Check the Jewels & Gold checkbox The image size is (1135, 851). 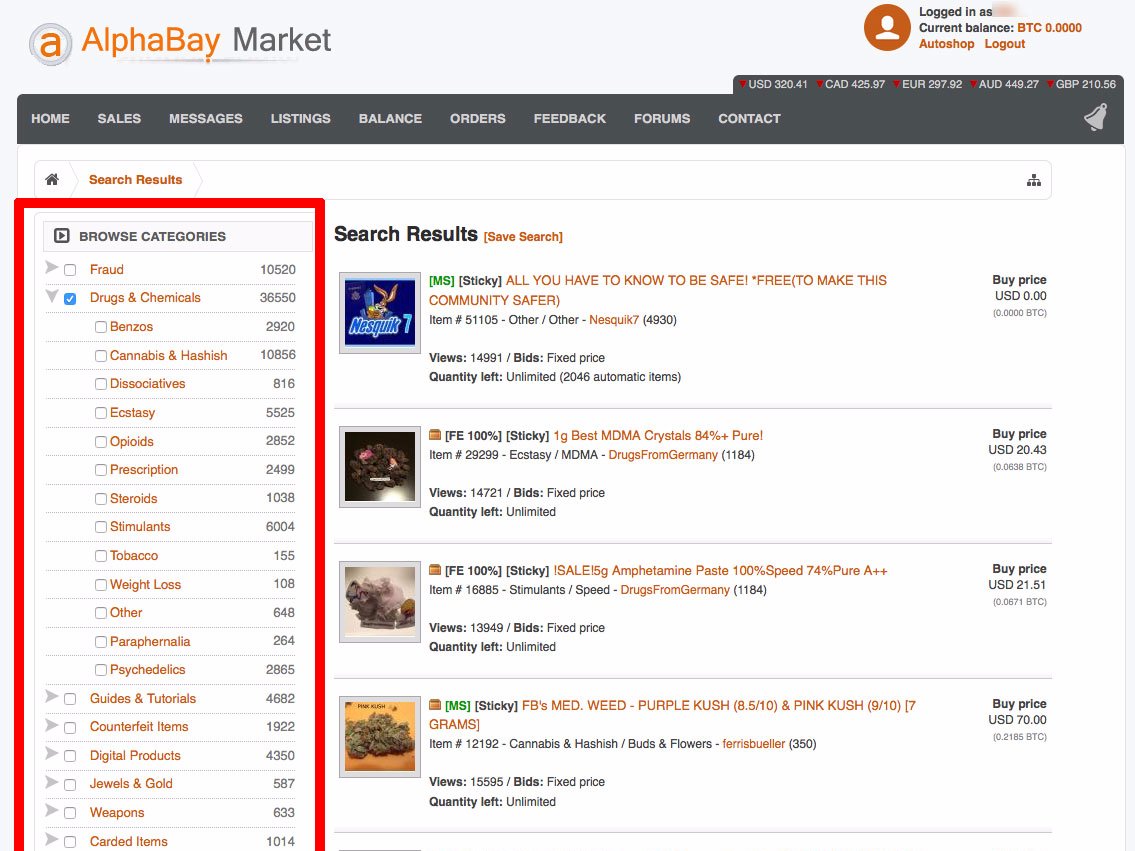pos(70,784)
